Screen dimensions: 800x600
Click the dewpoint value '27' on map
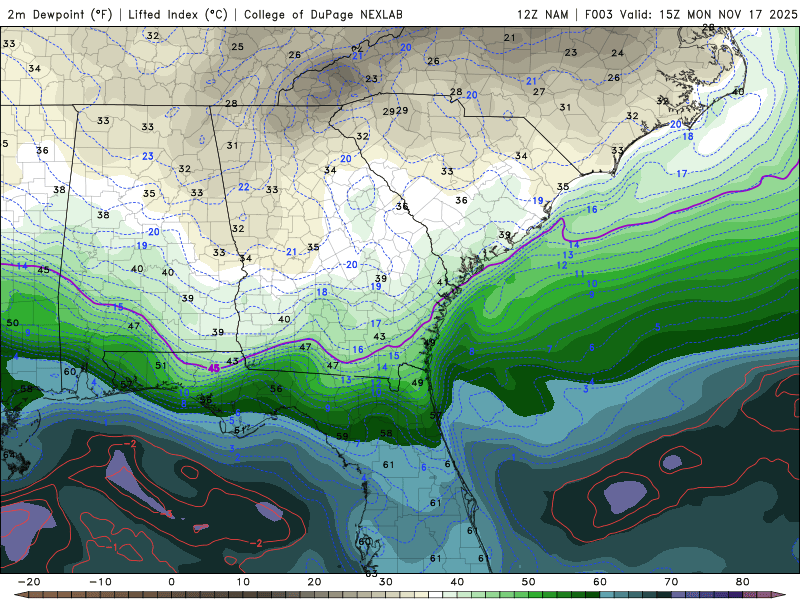pyautogui.click(x=539, y=92)
